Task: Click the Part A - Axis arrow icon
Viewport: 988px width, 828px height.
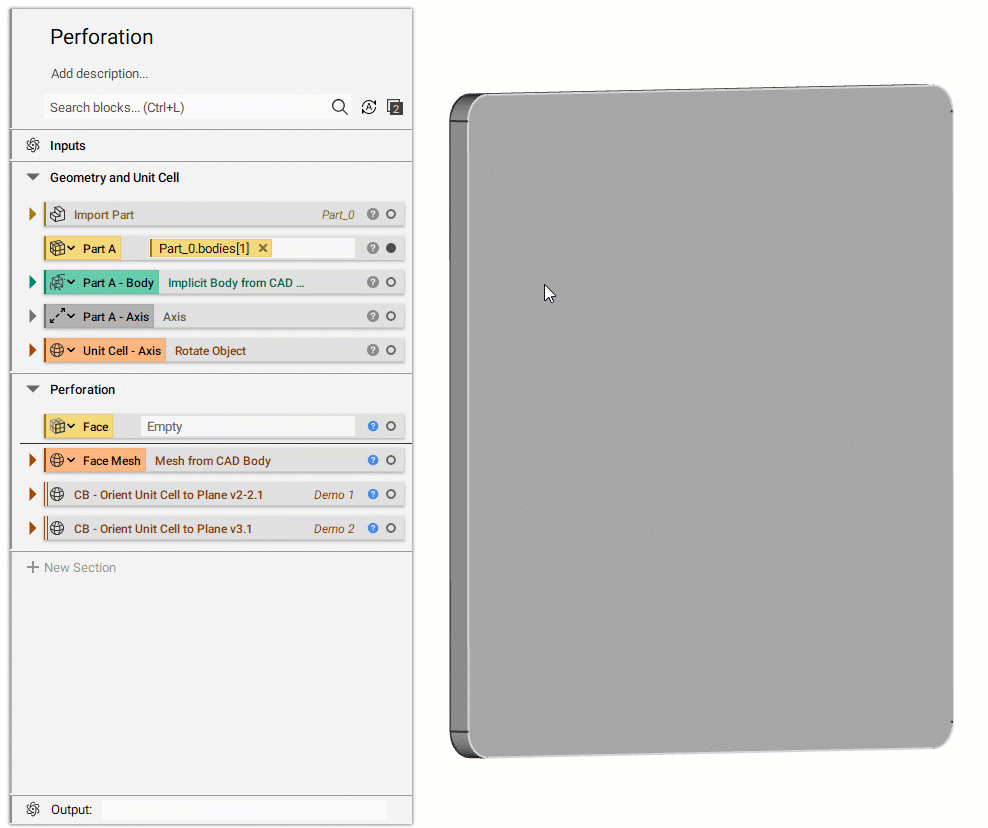Action: pyautogui.click(x=57, y=316)
